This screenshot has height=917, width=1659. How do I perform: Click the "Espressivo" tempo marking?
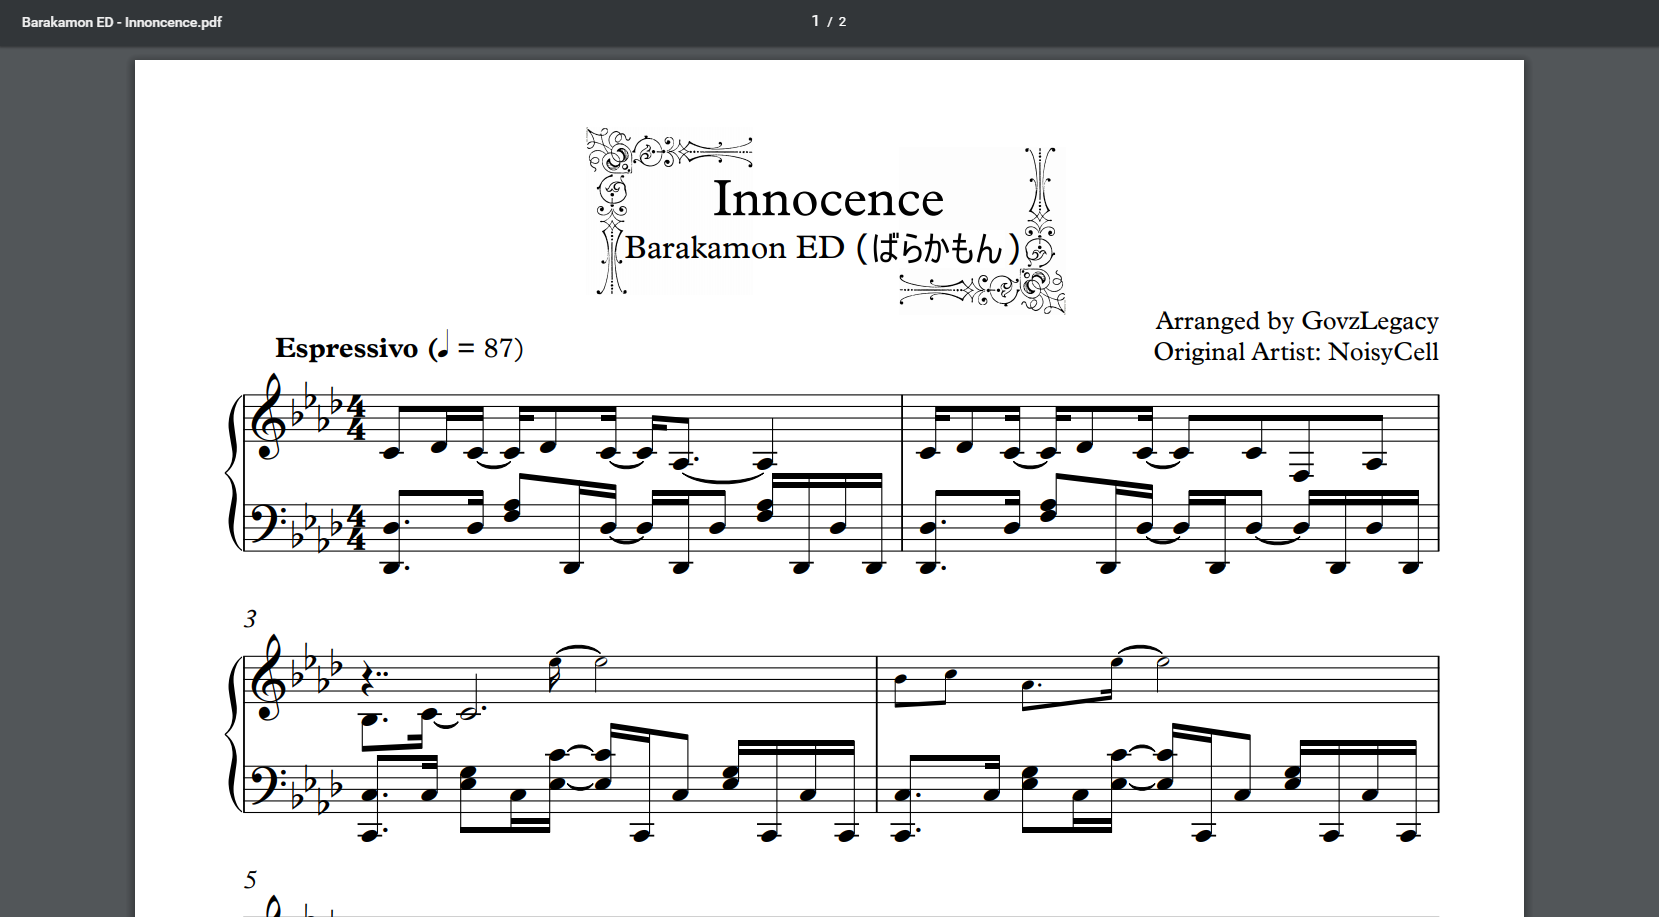[x=346, y=348]
